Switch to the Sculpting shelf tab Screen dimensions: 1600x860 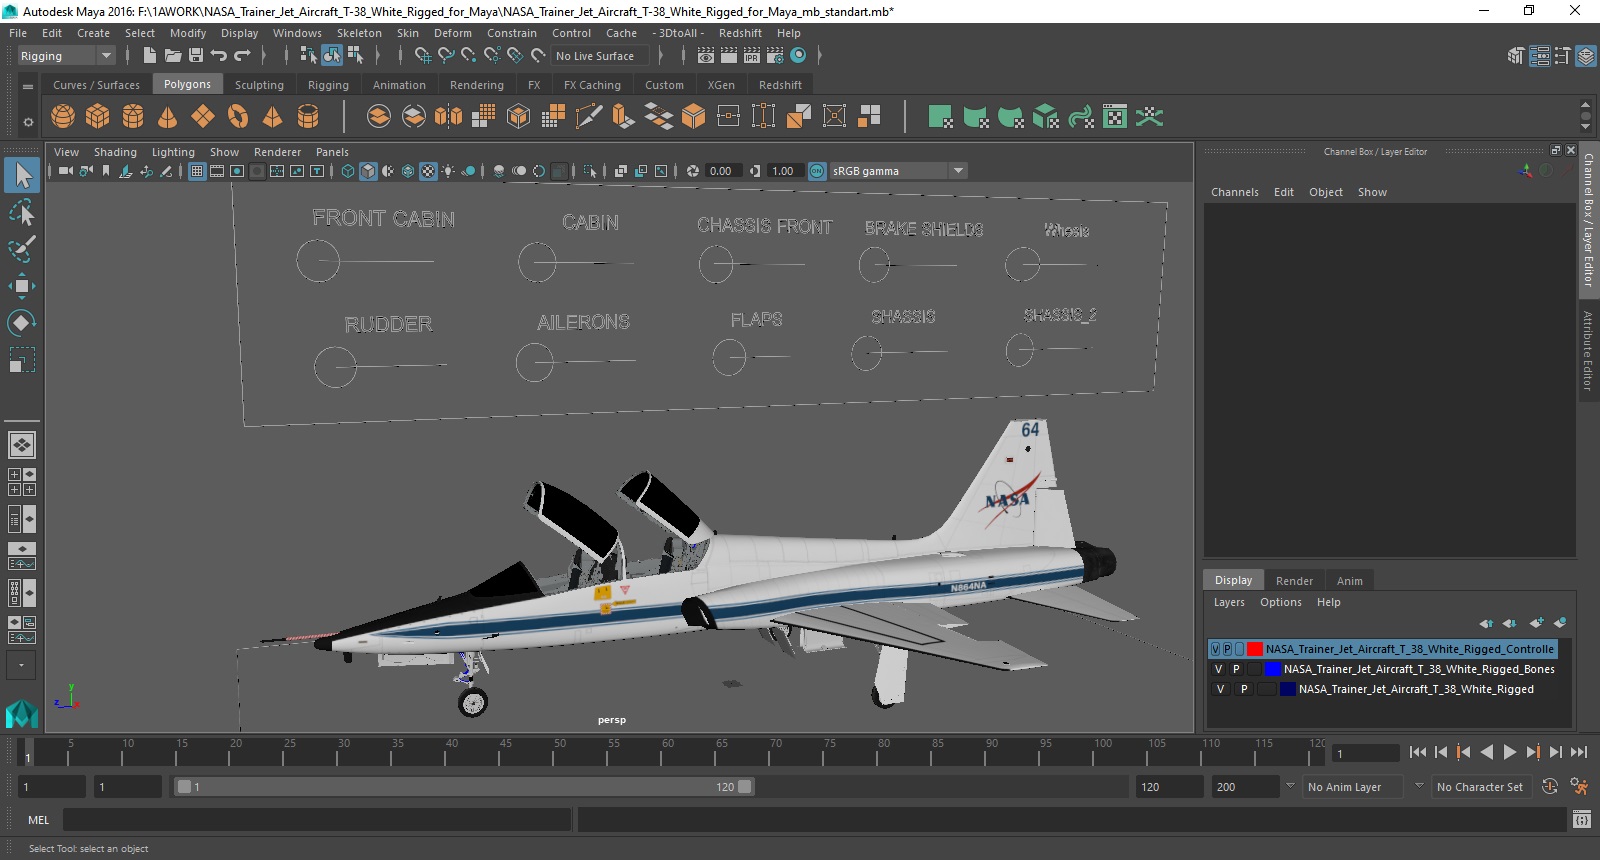[x=259, y=85]
